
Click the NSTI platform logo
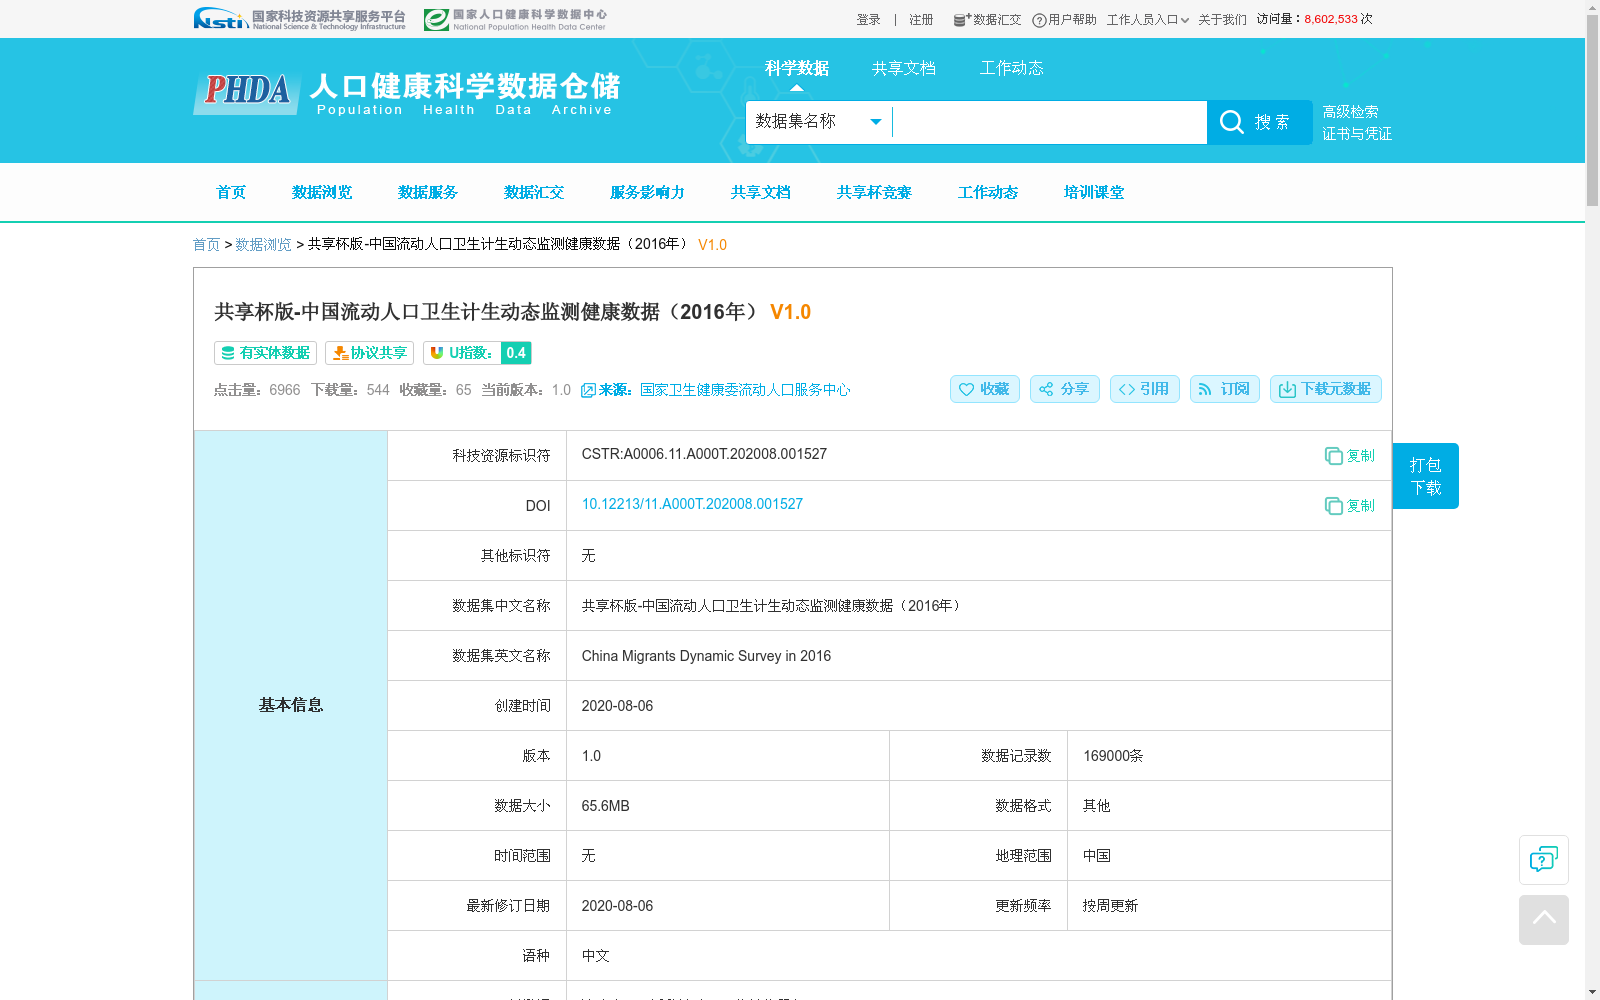(x=299, y=19)
